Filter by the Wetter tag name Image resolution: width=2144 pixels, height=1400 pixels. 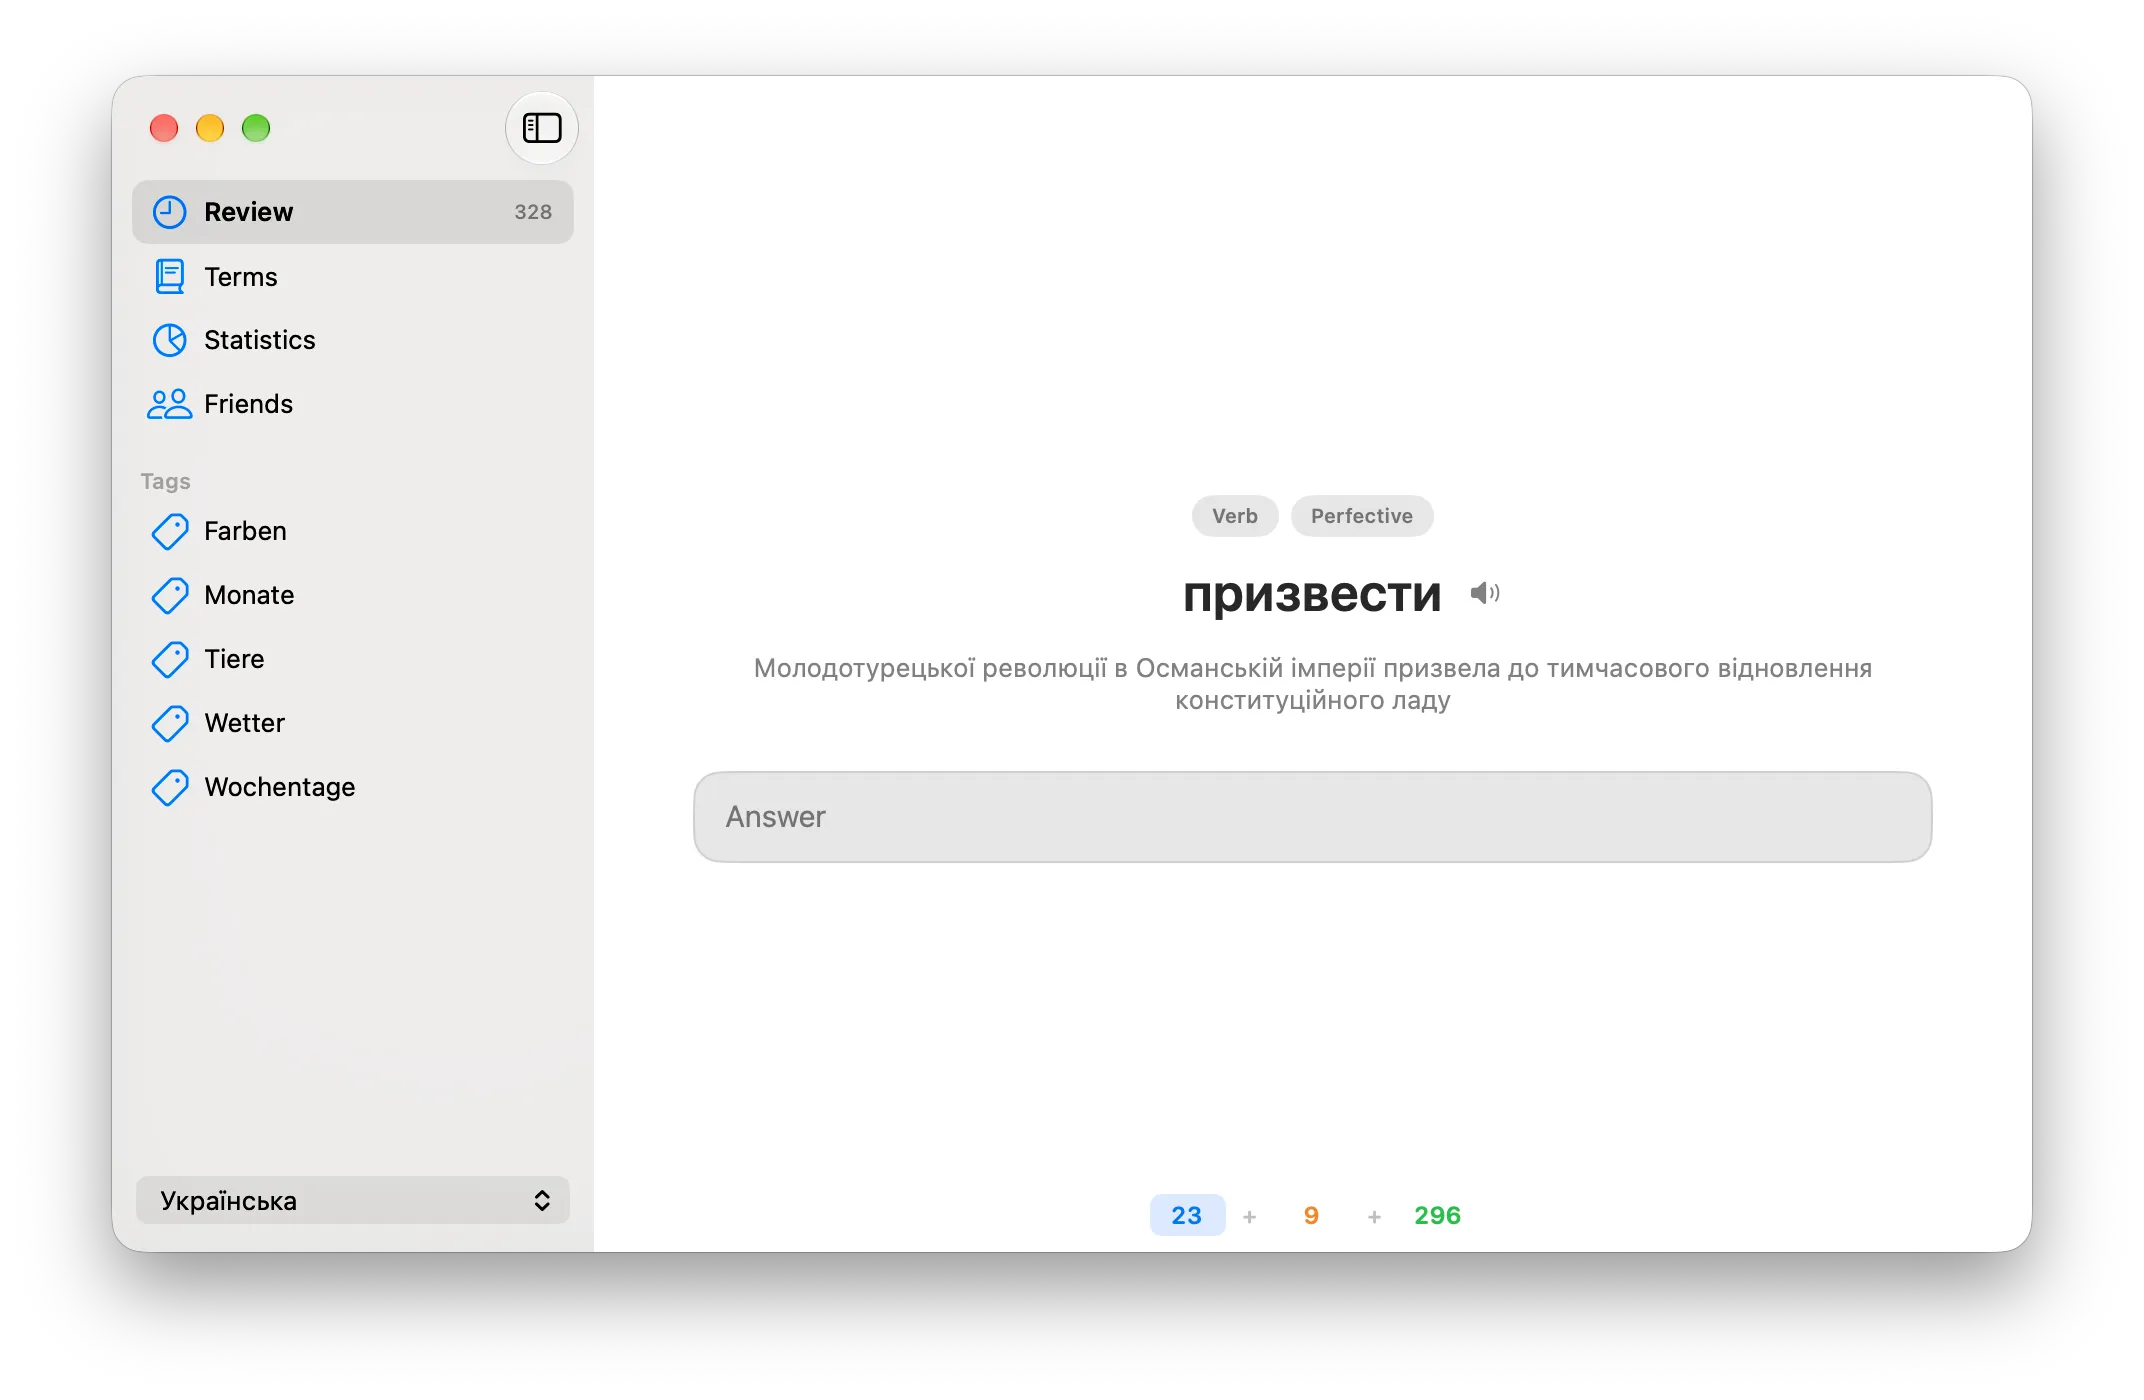coord(244,723)
